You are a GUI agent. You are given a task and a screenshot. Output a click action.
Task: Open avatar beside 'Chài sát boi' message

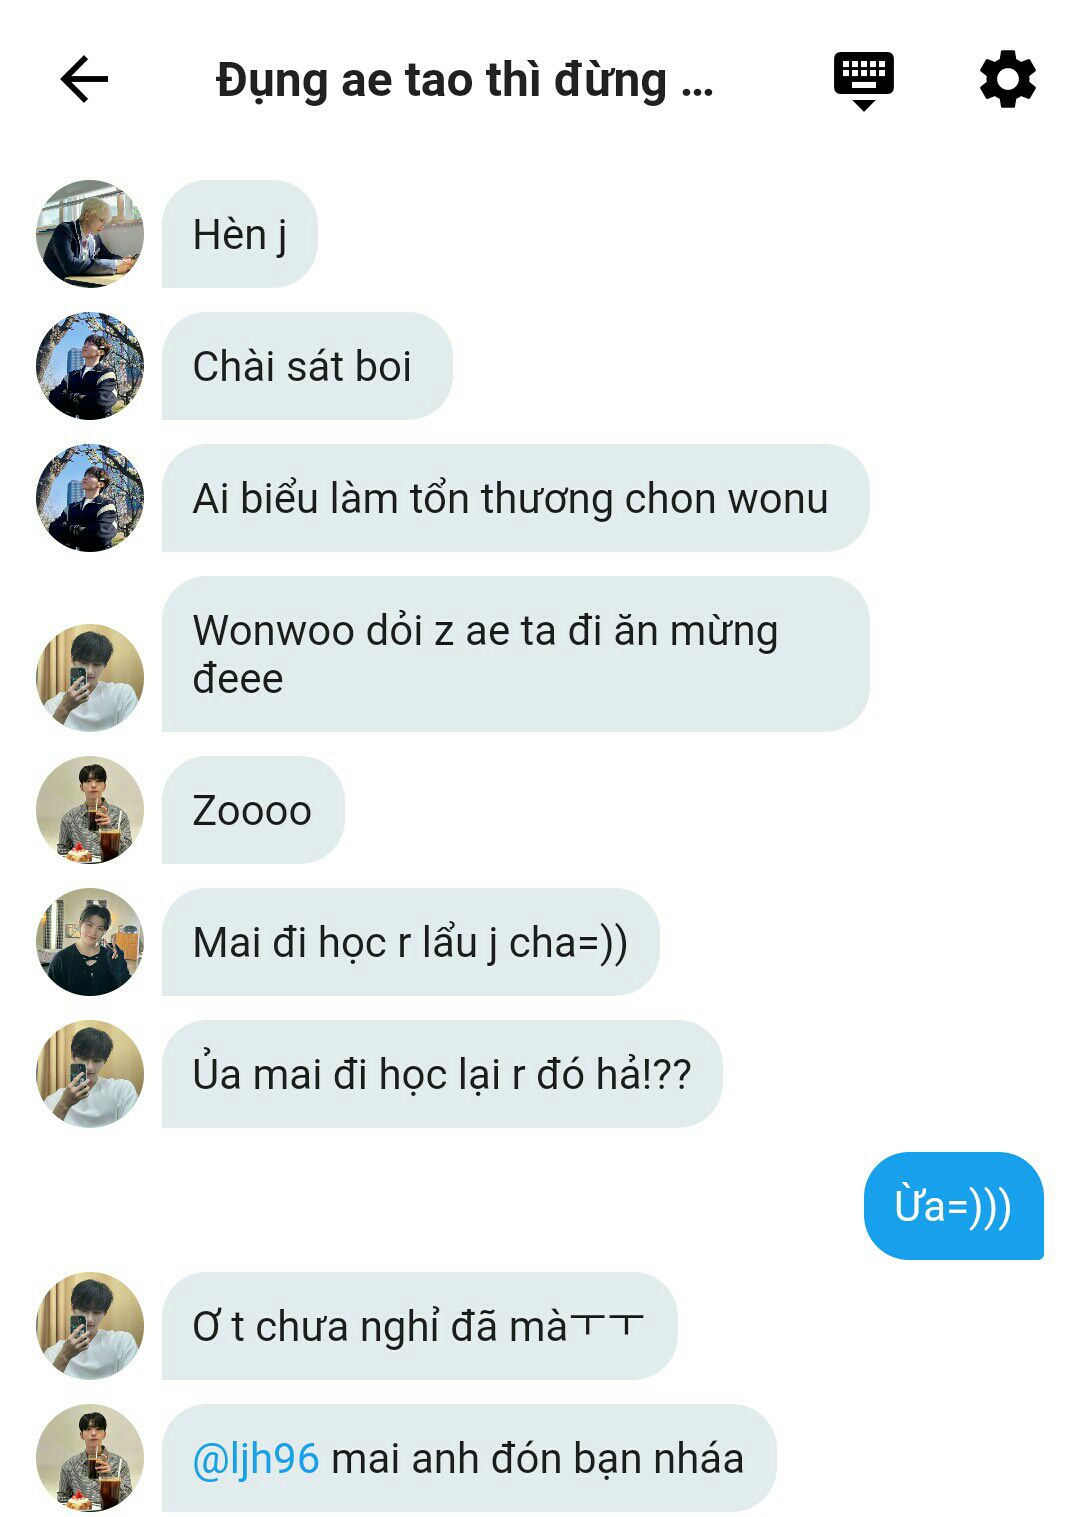click(90, 366)
